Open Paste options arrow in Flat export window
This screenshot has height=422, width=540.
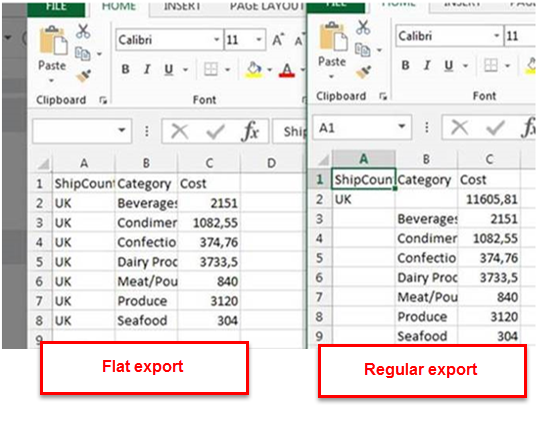[x=51, y=81]
